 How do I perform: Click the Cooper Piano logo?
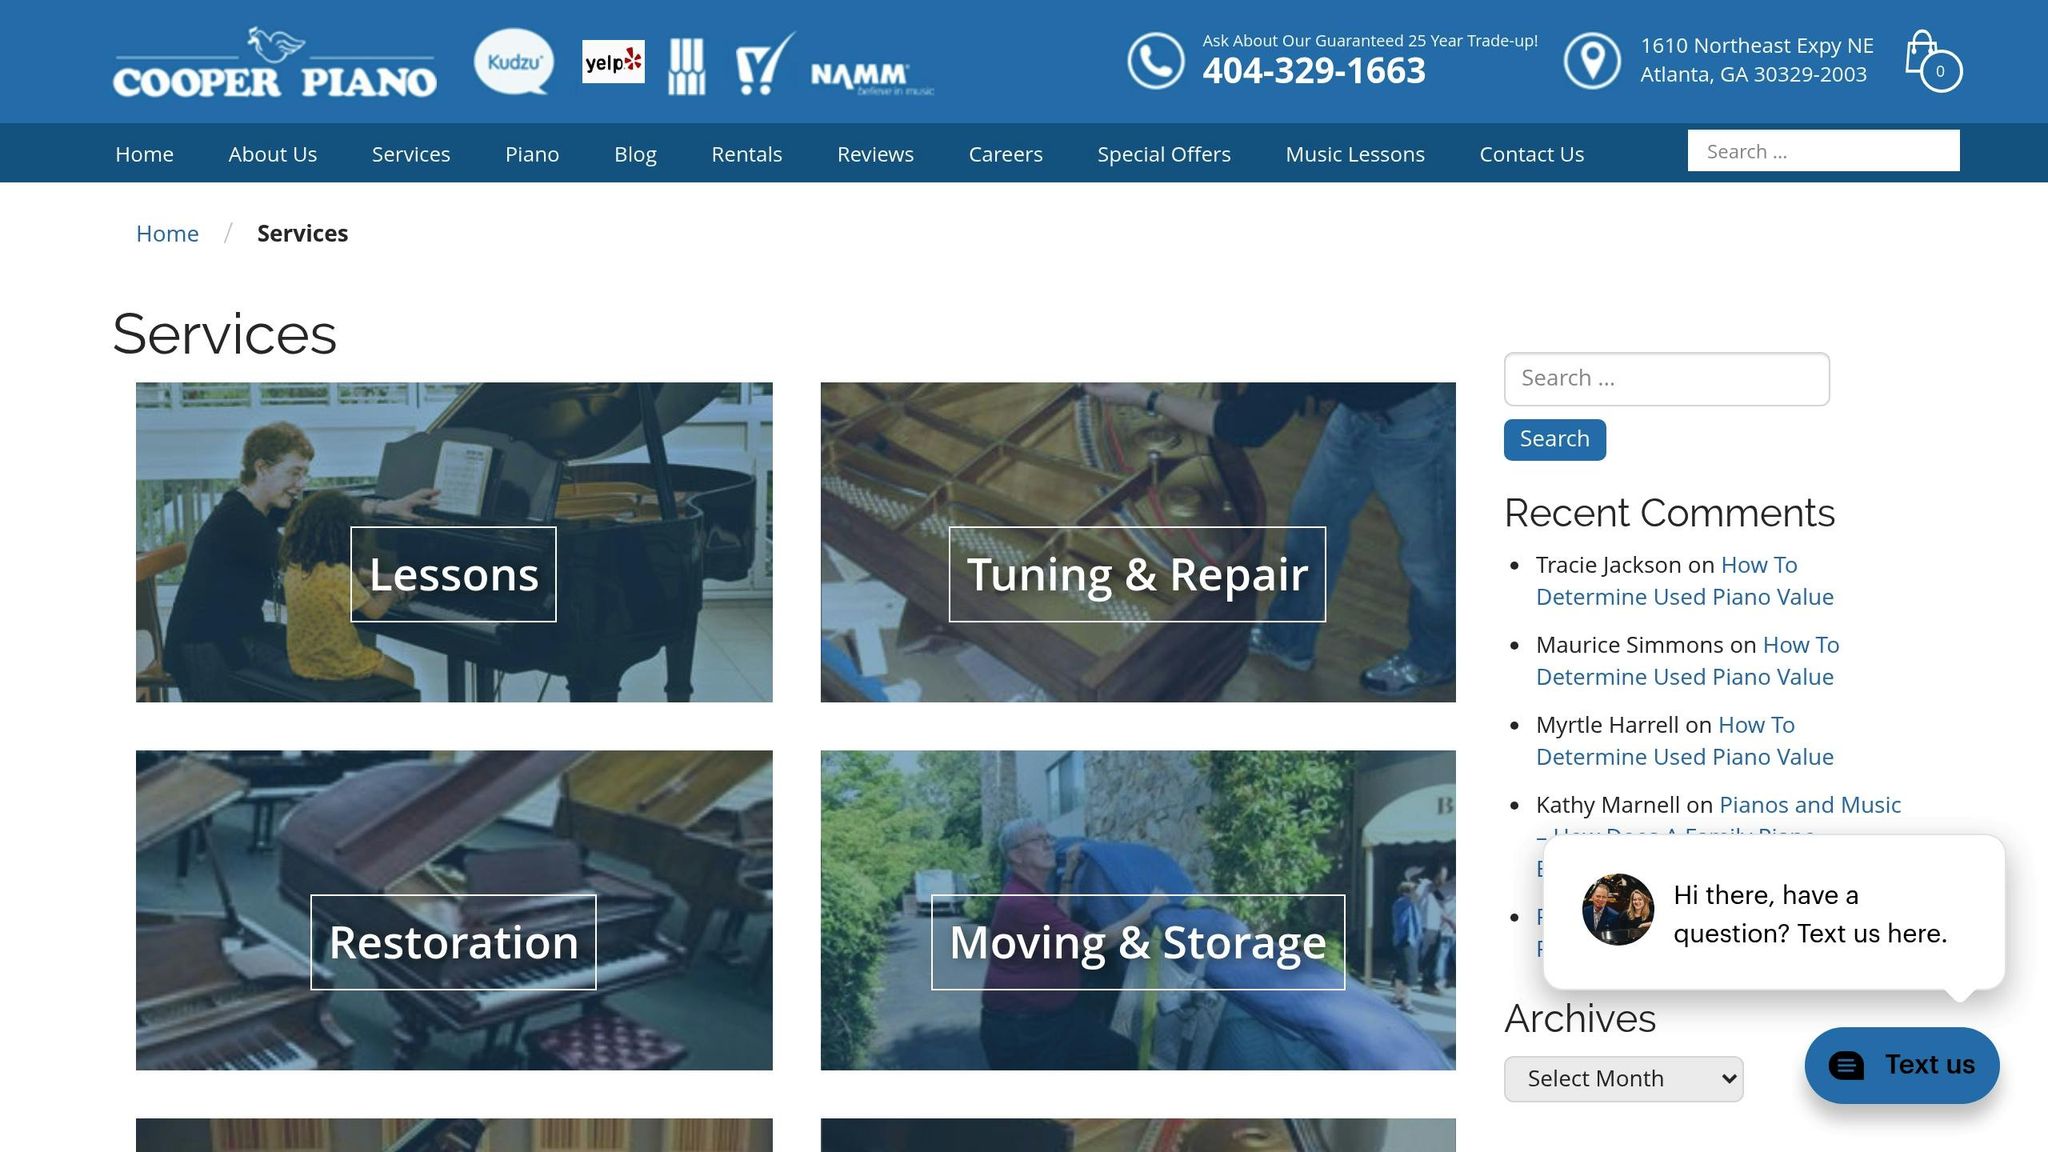pyautogui.click(x=274, y=64)
